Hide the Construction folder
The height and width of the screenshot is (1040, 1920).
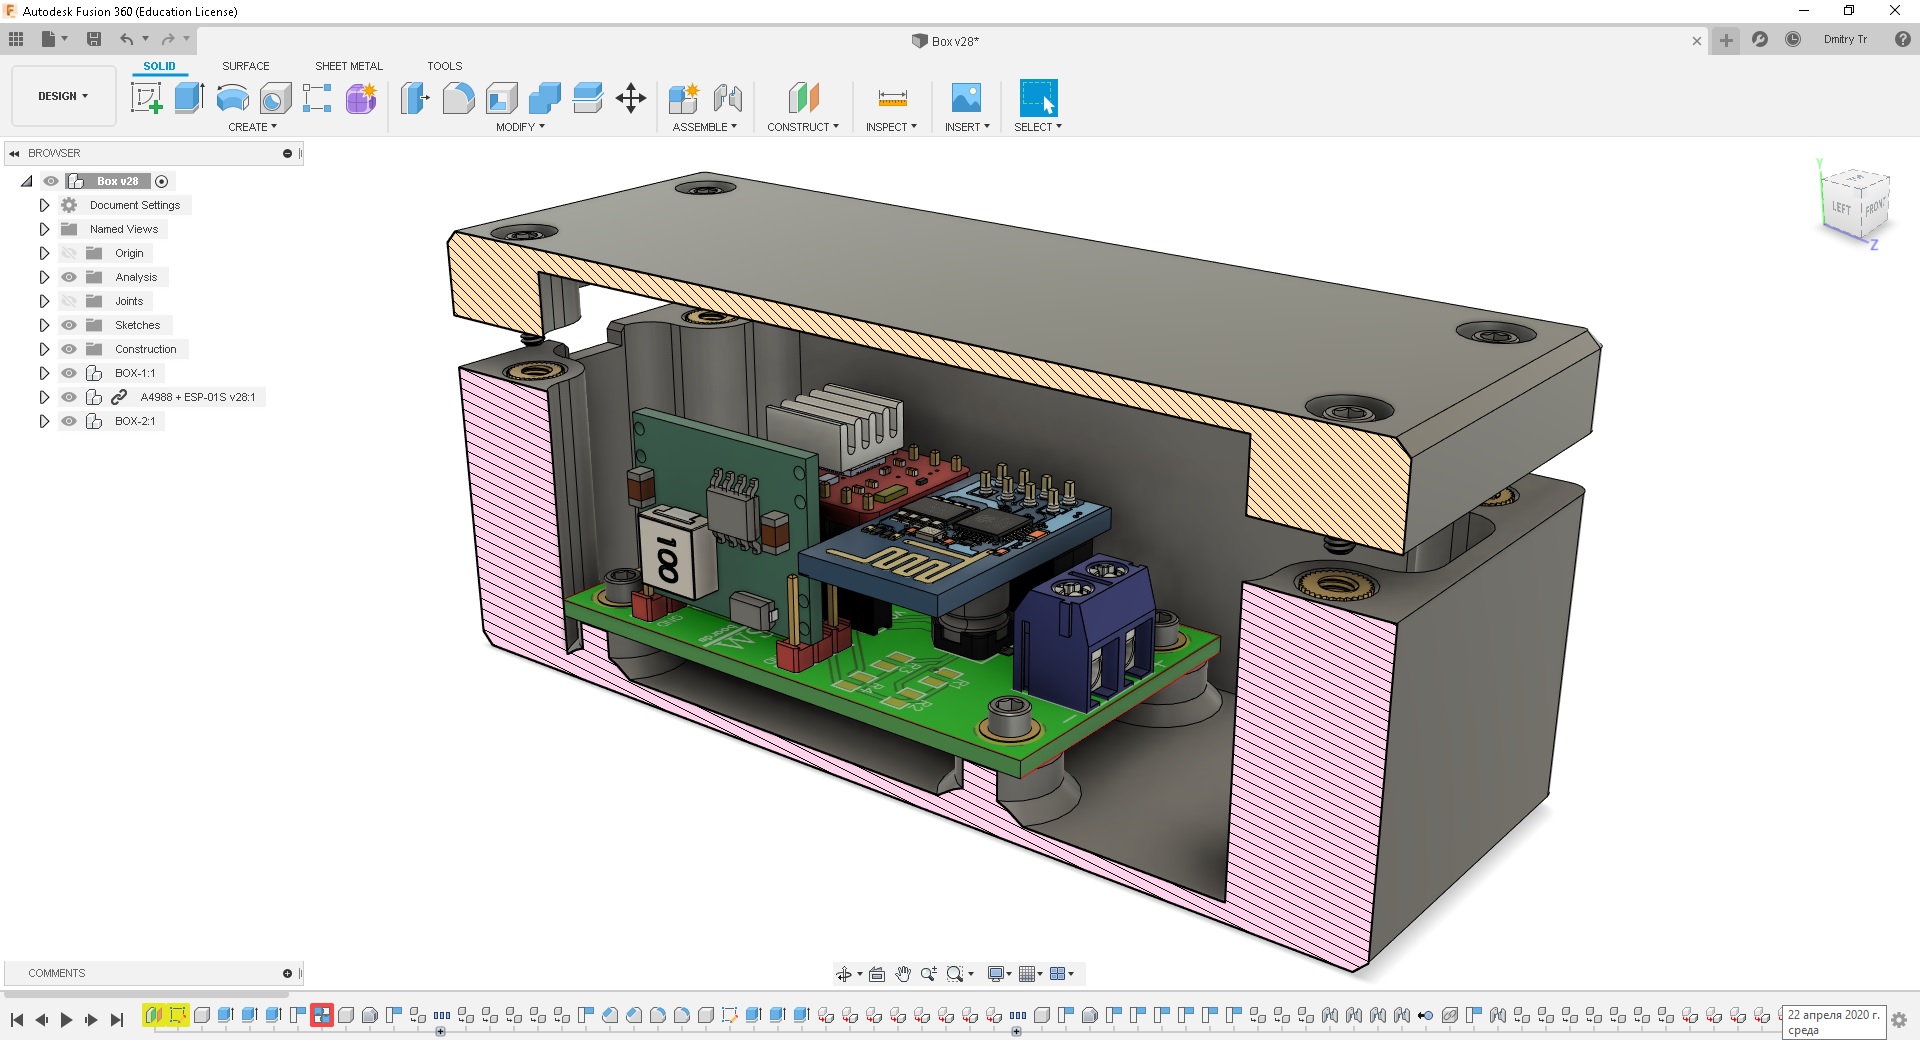[69, 349]
